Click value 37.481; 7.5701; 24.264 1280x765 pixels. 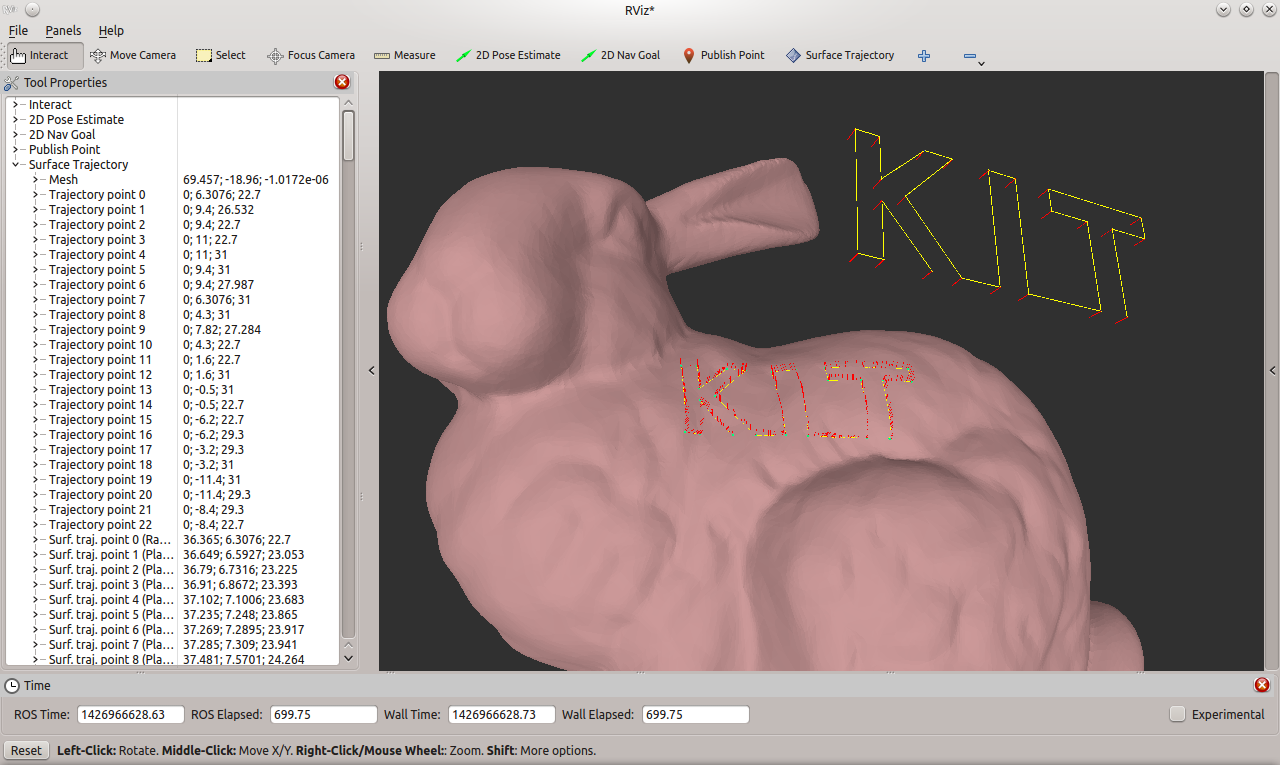point(243,660)
